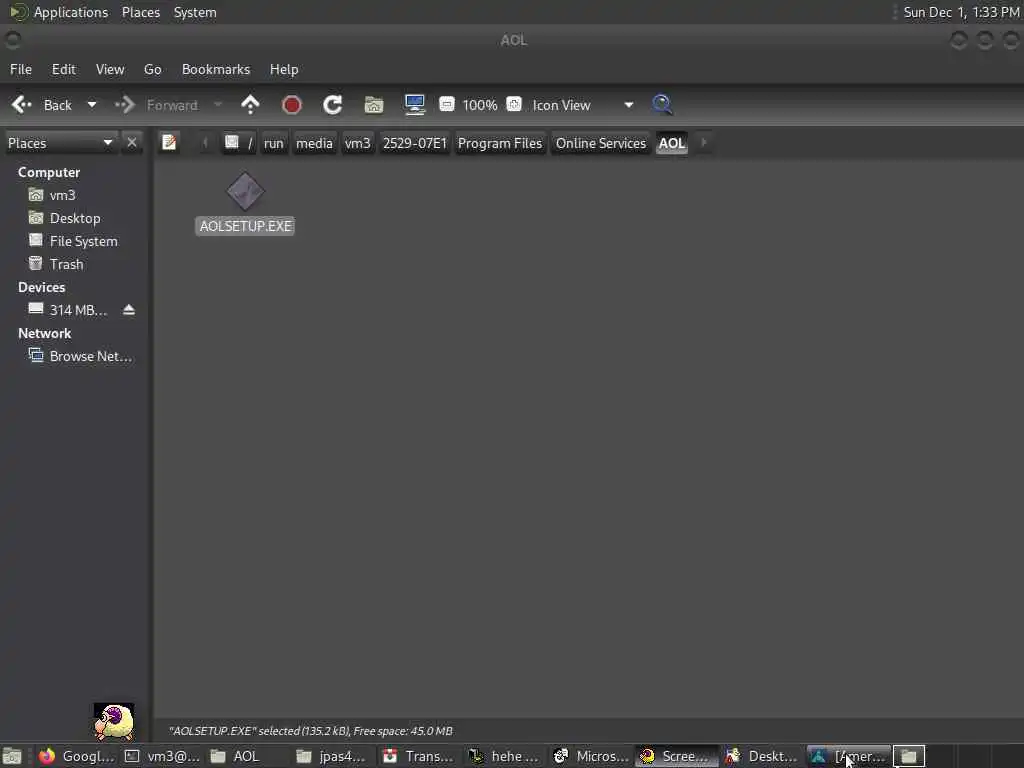Eject the 314 MB volume

click(129, 310)
